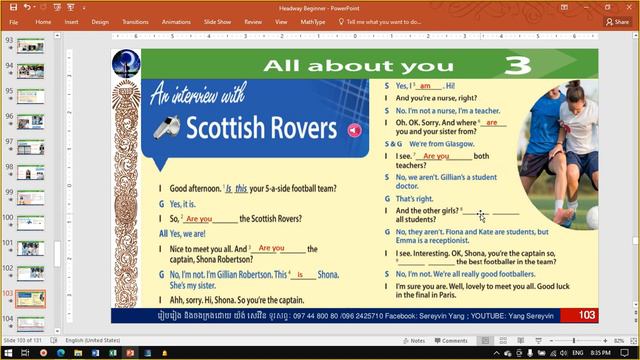Start slideshow from current slide icon
This screenshot has width=640, height=360.
click(x=71, y=7)
